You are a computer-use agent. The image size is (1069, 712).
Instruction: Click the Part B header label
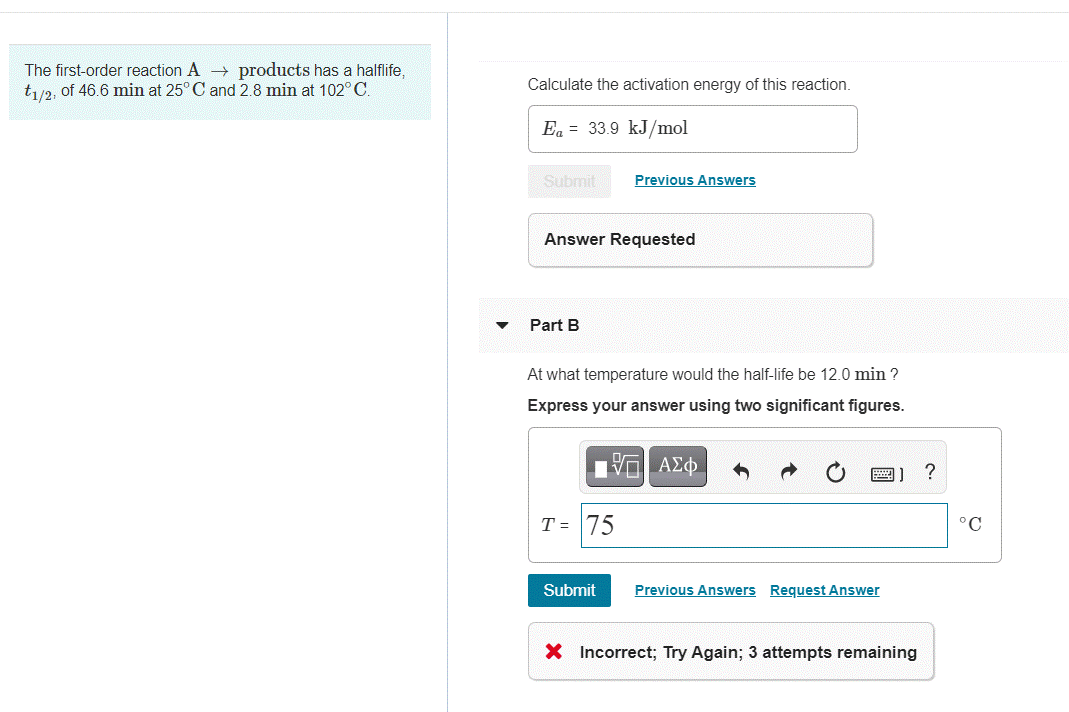556,325
